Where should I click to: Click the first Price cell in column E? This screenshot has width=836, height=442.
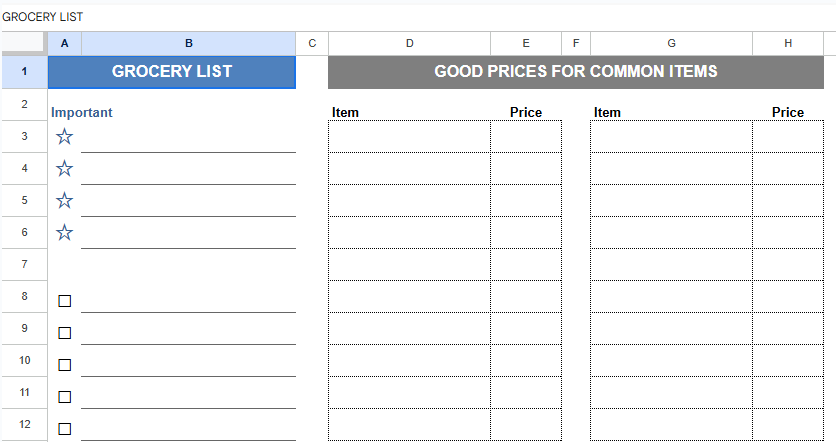pos(526,137)
